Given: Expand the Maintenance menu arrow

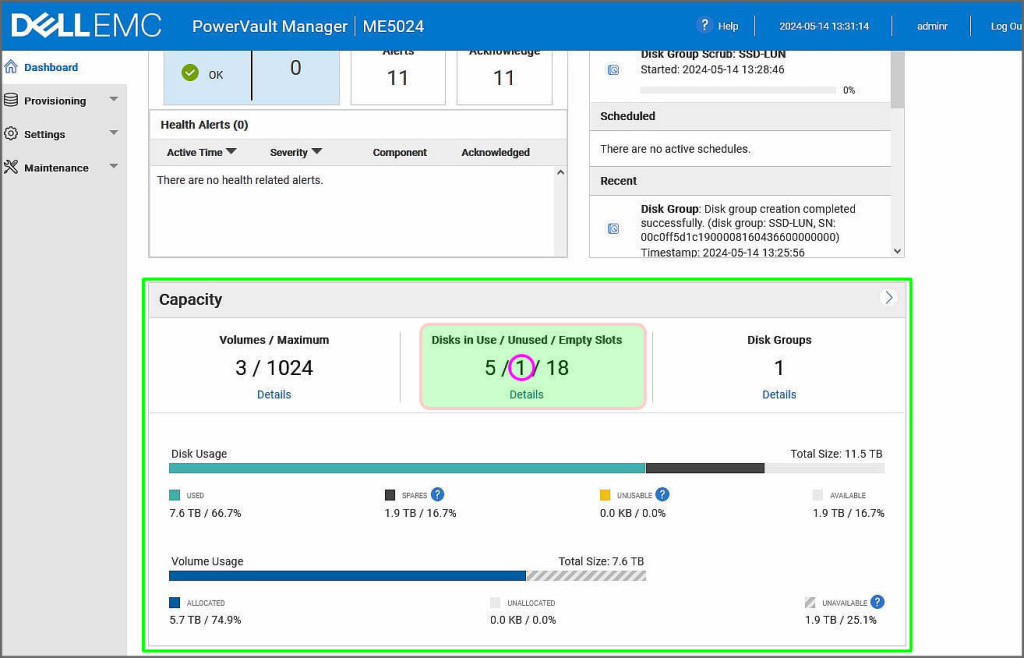Looking at the screenshot, I should point(113,166).
